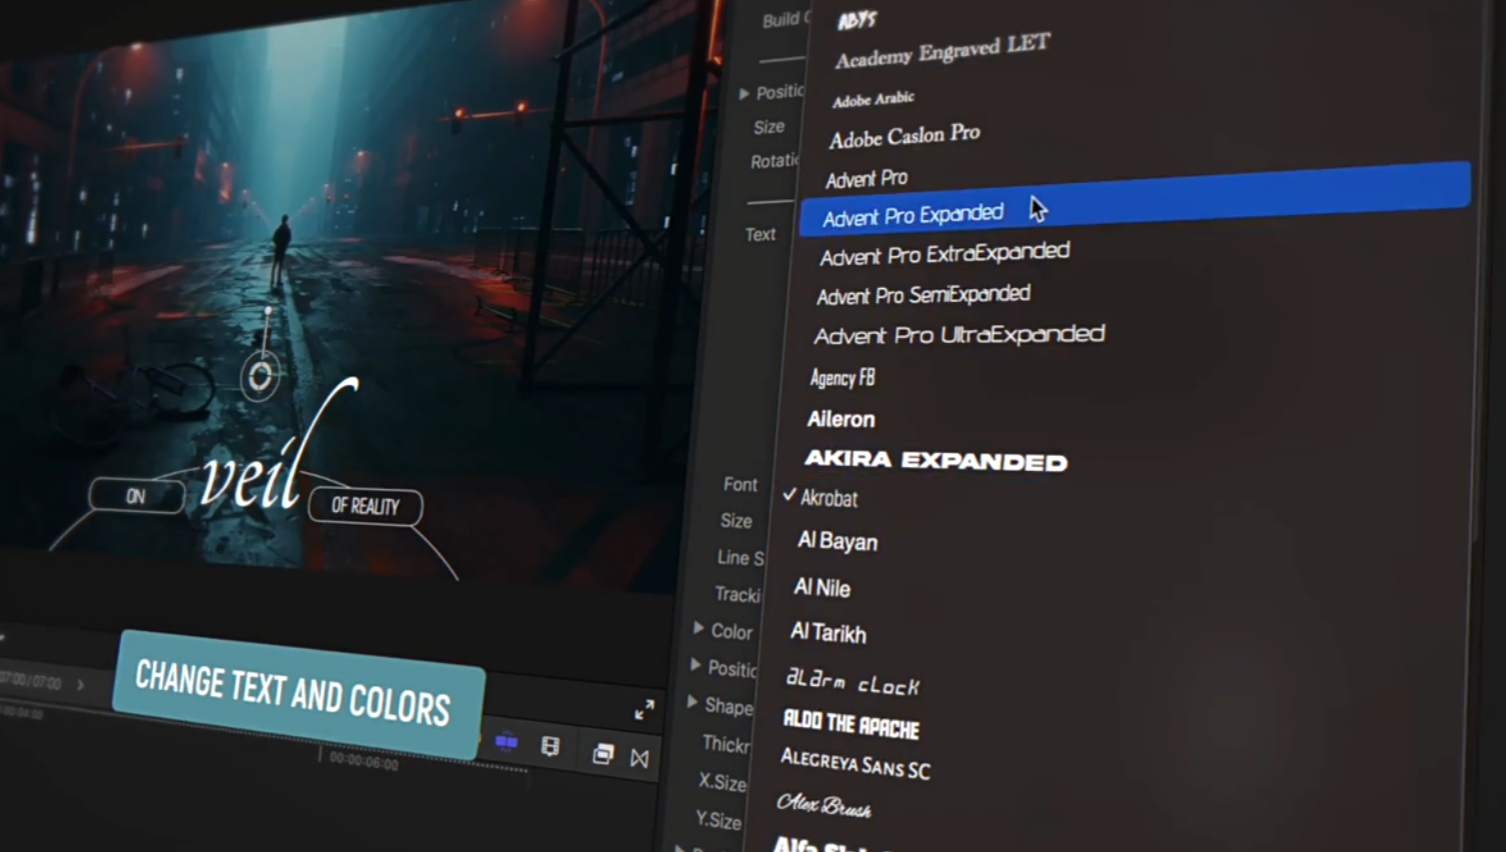This screenshot has height=852, width=1506.
Task: Click the Line Spacing parameter label
Action: pos(740,557)
